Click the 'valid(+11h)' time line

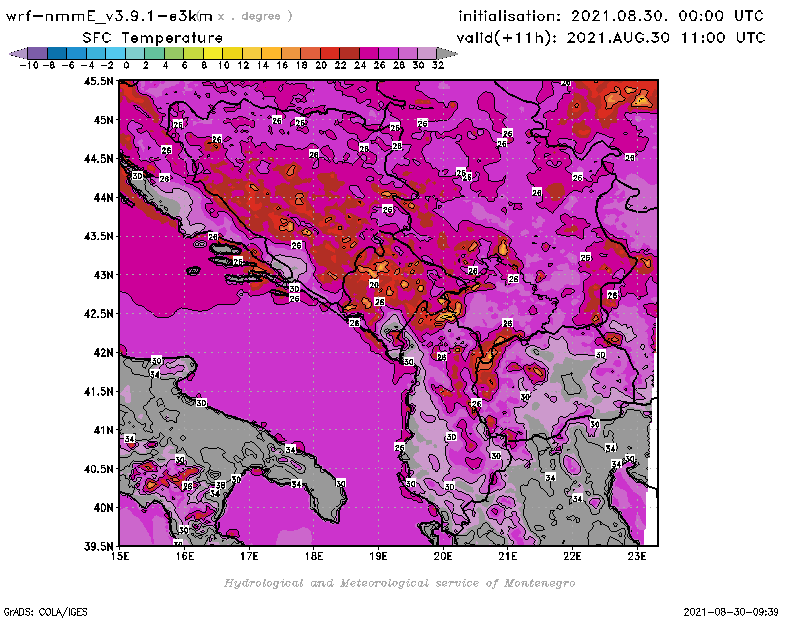tap(611, 38)
